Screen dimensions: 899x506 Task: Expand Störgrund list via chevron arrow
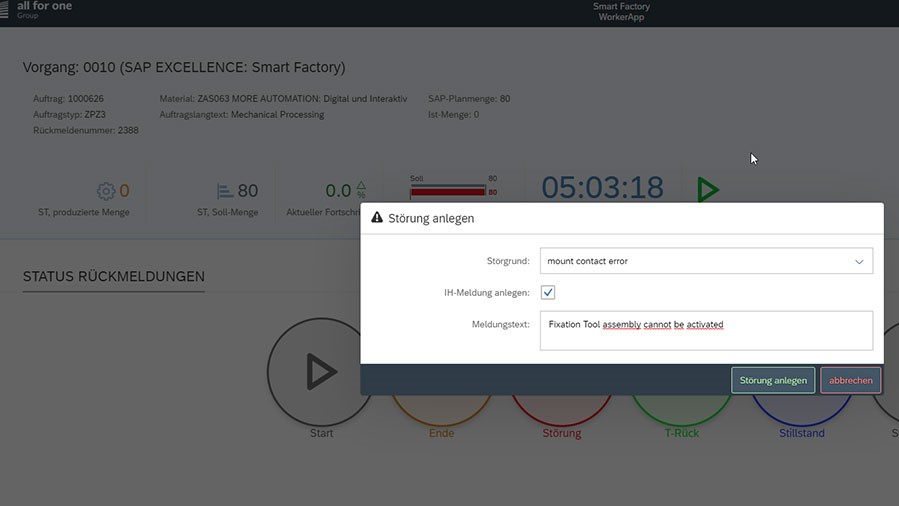(x=859, y=261)
